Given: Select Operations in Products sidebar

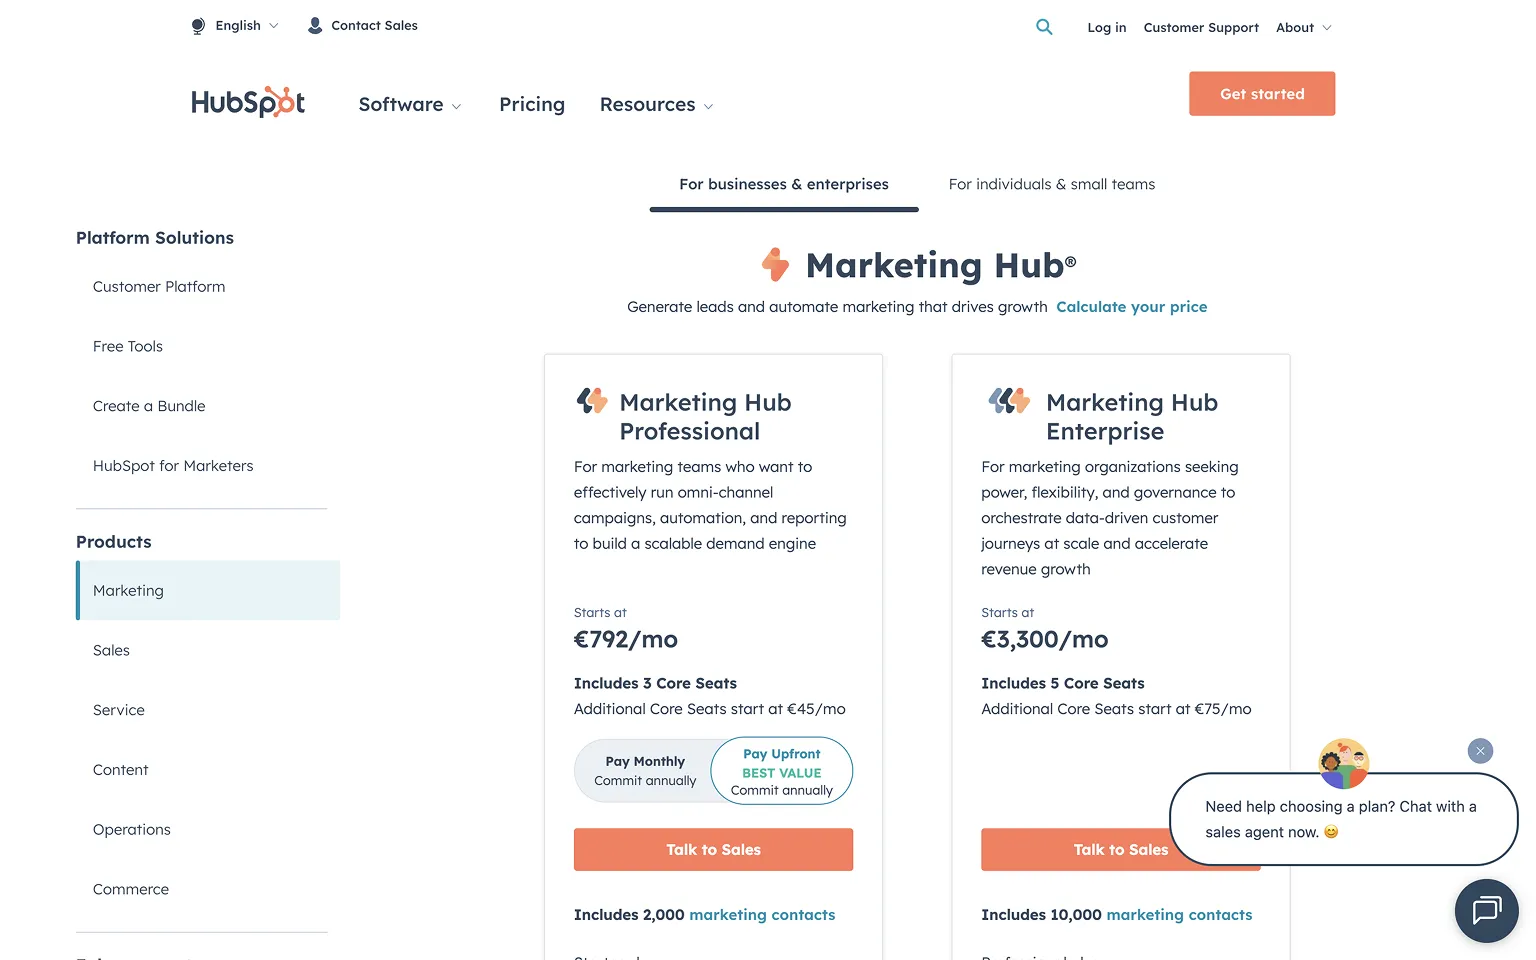Looking at the screenshot, I should tap(132, 831).
